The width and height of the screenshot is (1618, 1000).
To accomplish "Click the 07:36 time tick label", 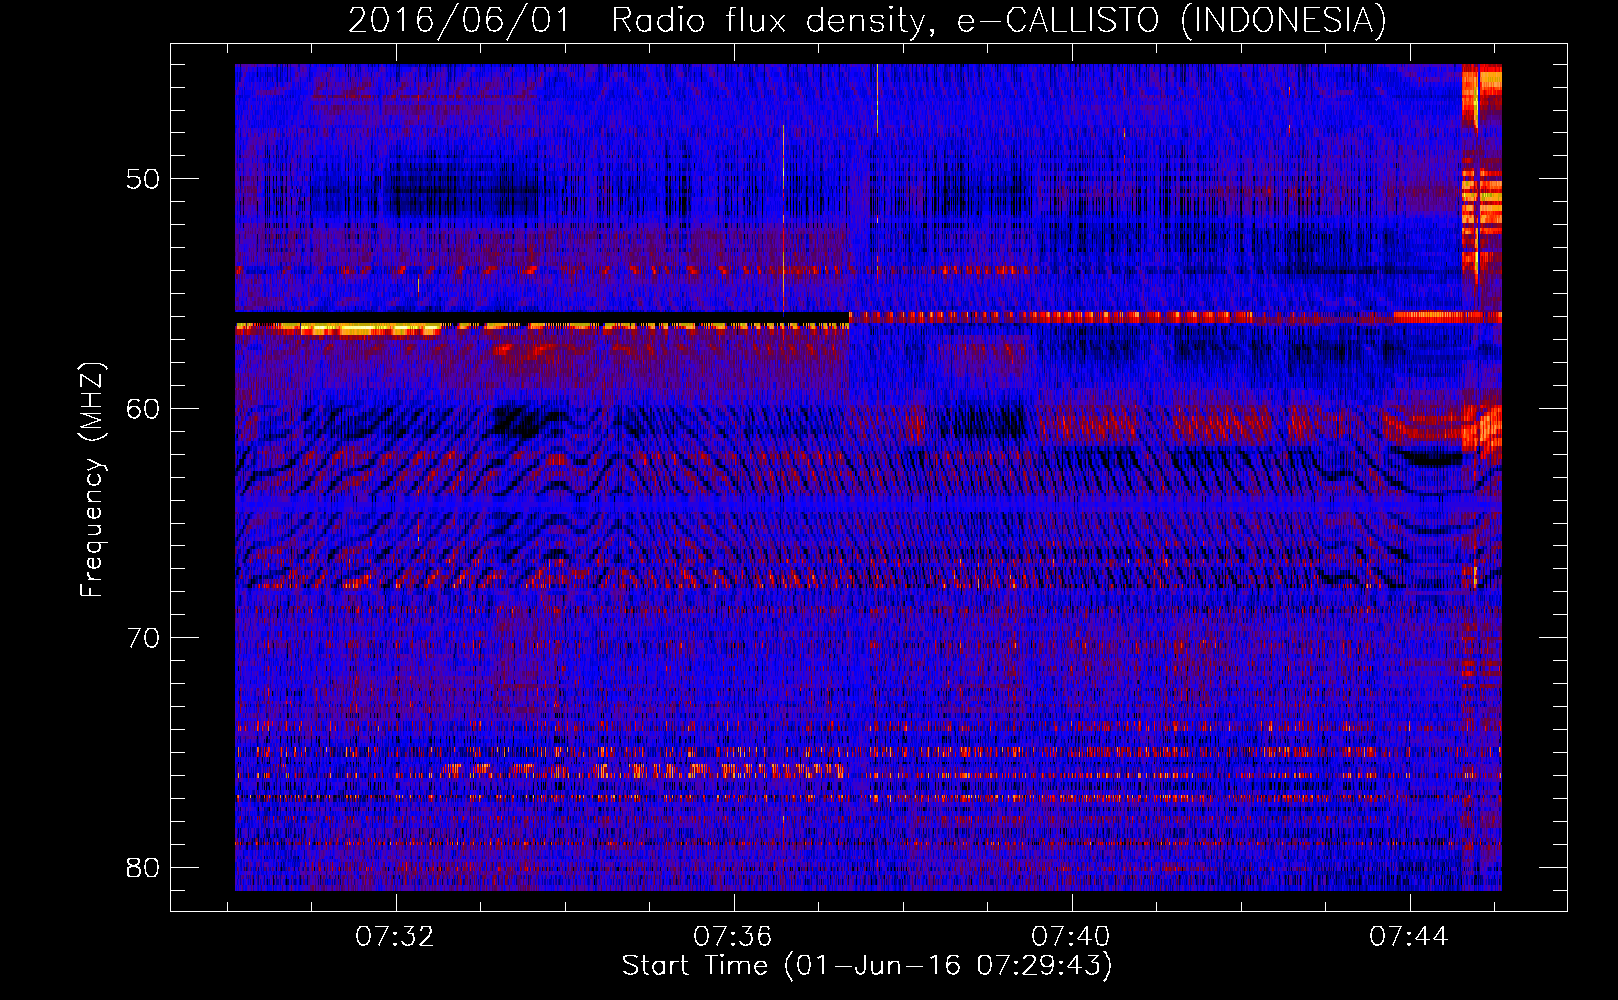I will pos(733,937).
